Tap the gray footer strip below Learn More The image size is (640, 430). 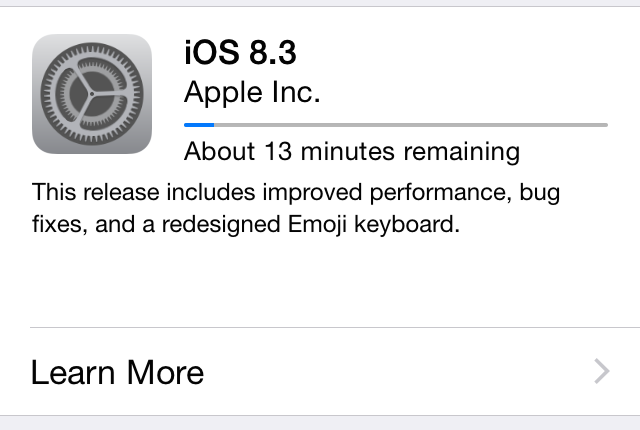(x=320, y=423)
